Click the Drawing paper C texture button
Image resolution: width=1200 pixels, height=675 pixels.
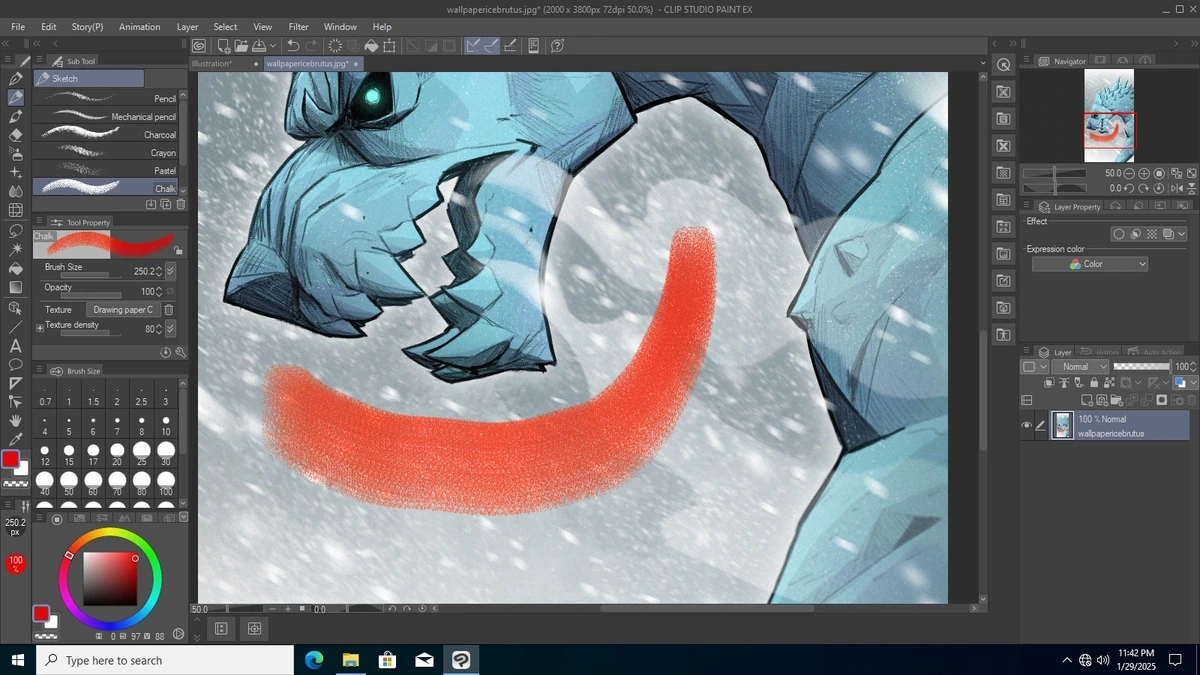(x=123, y=310)
